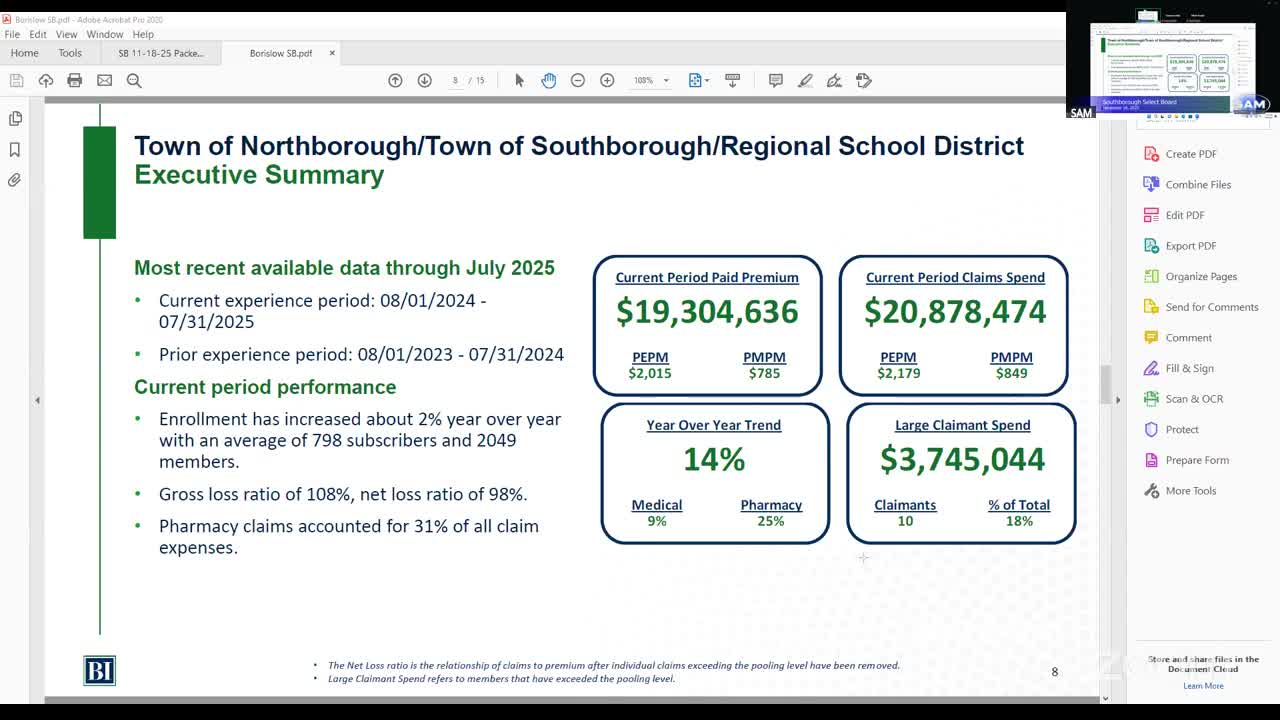
Task: Toggle the page thumbnails panel
Action: pos(15,118)
